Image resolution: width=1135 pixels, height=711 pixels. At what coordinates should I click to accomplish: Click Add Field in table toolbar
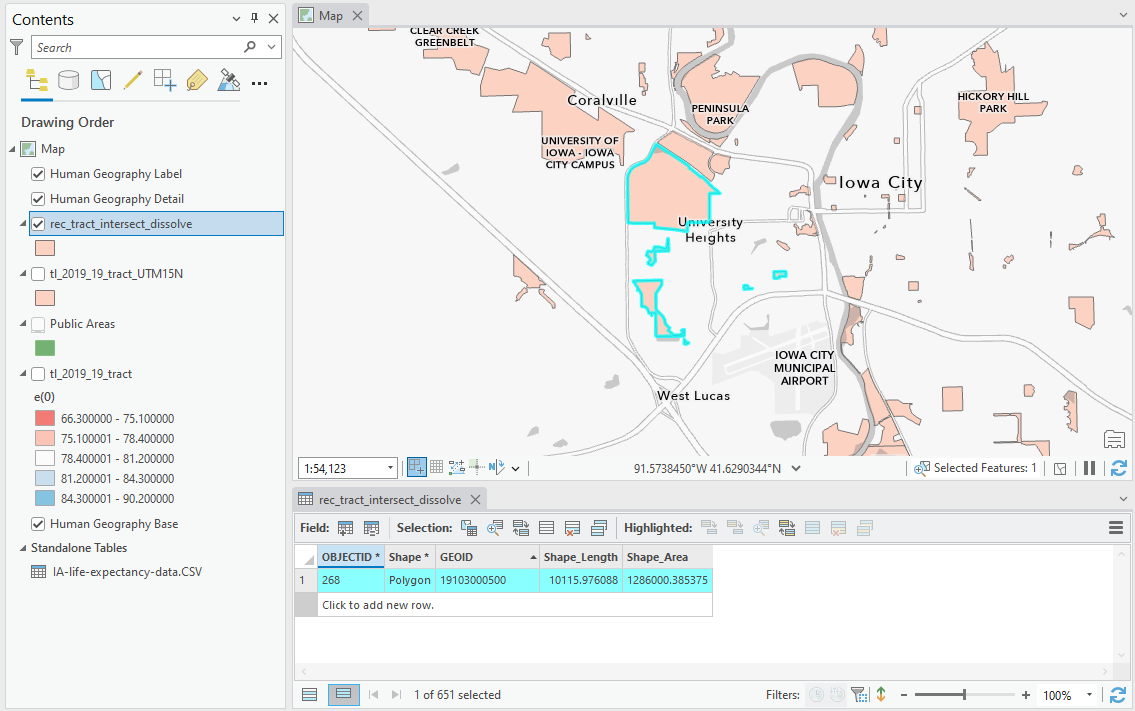coord(345,528)
